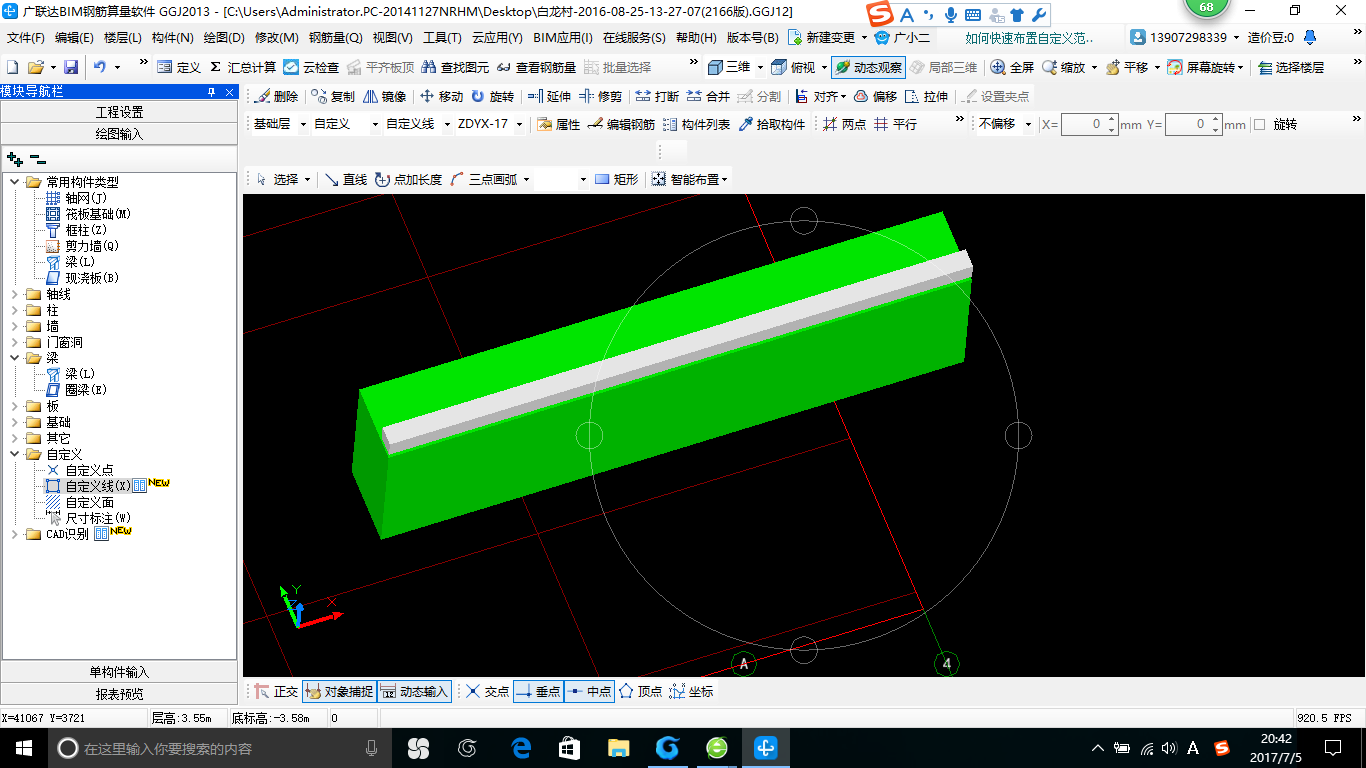1366x768 pixels.
Task: Open the 钢筋量(Q) menu
Action: (335, 38)
